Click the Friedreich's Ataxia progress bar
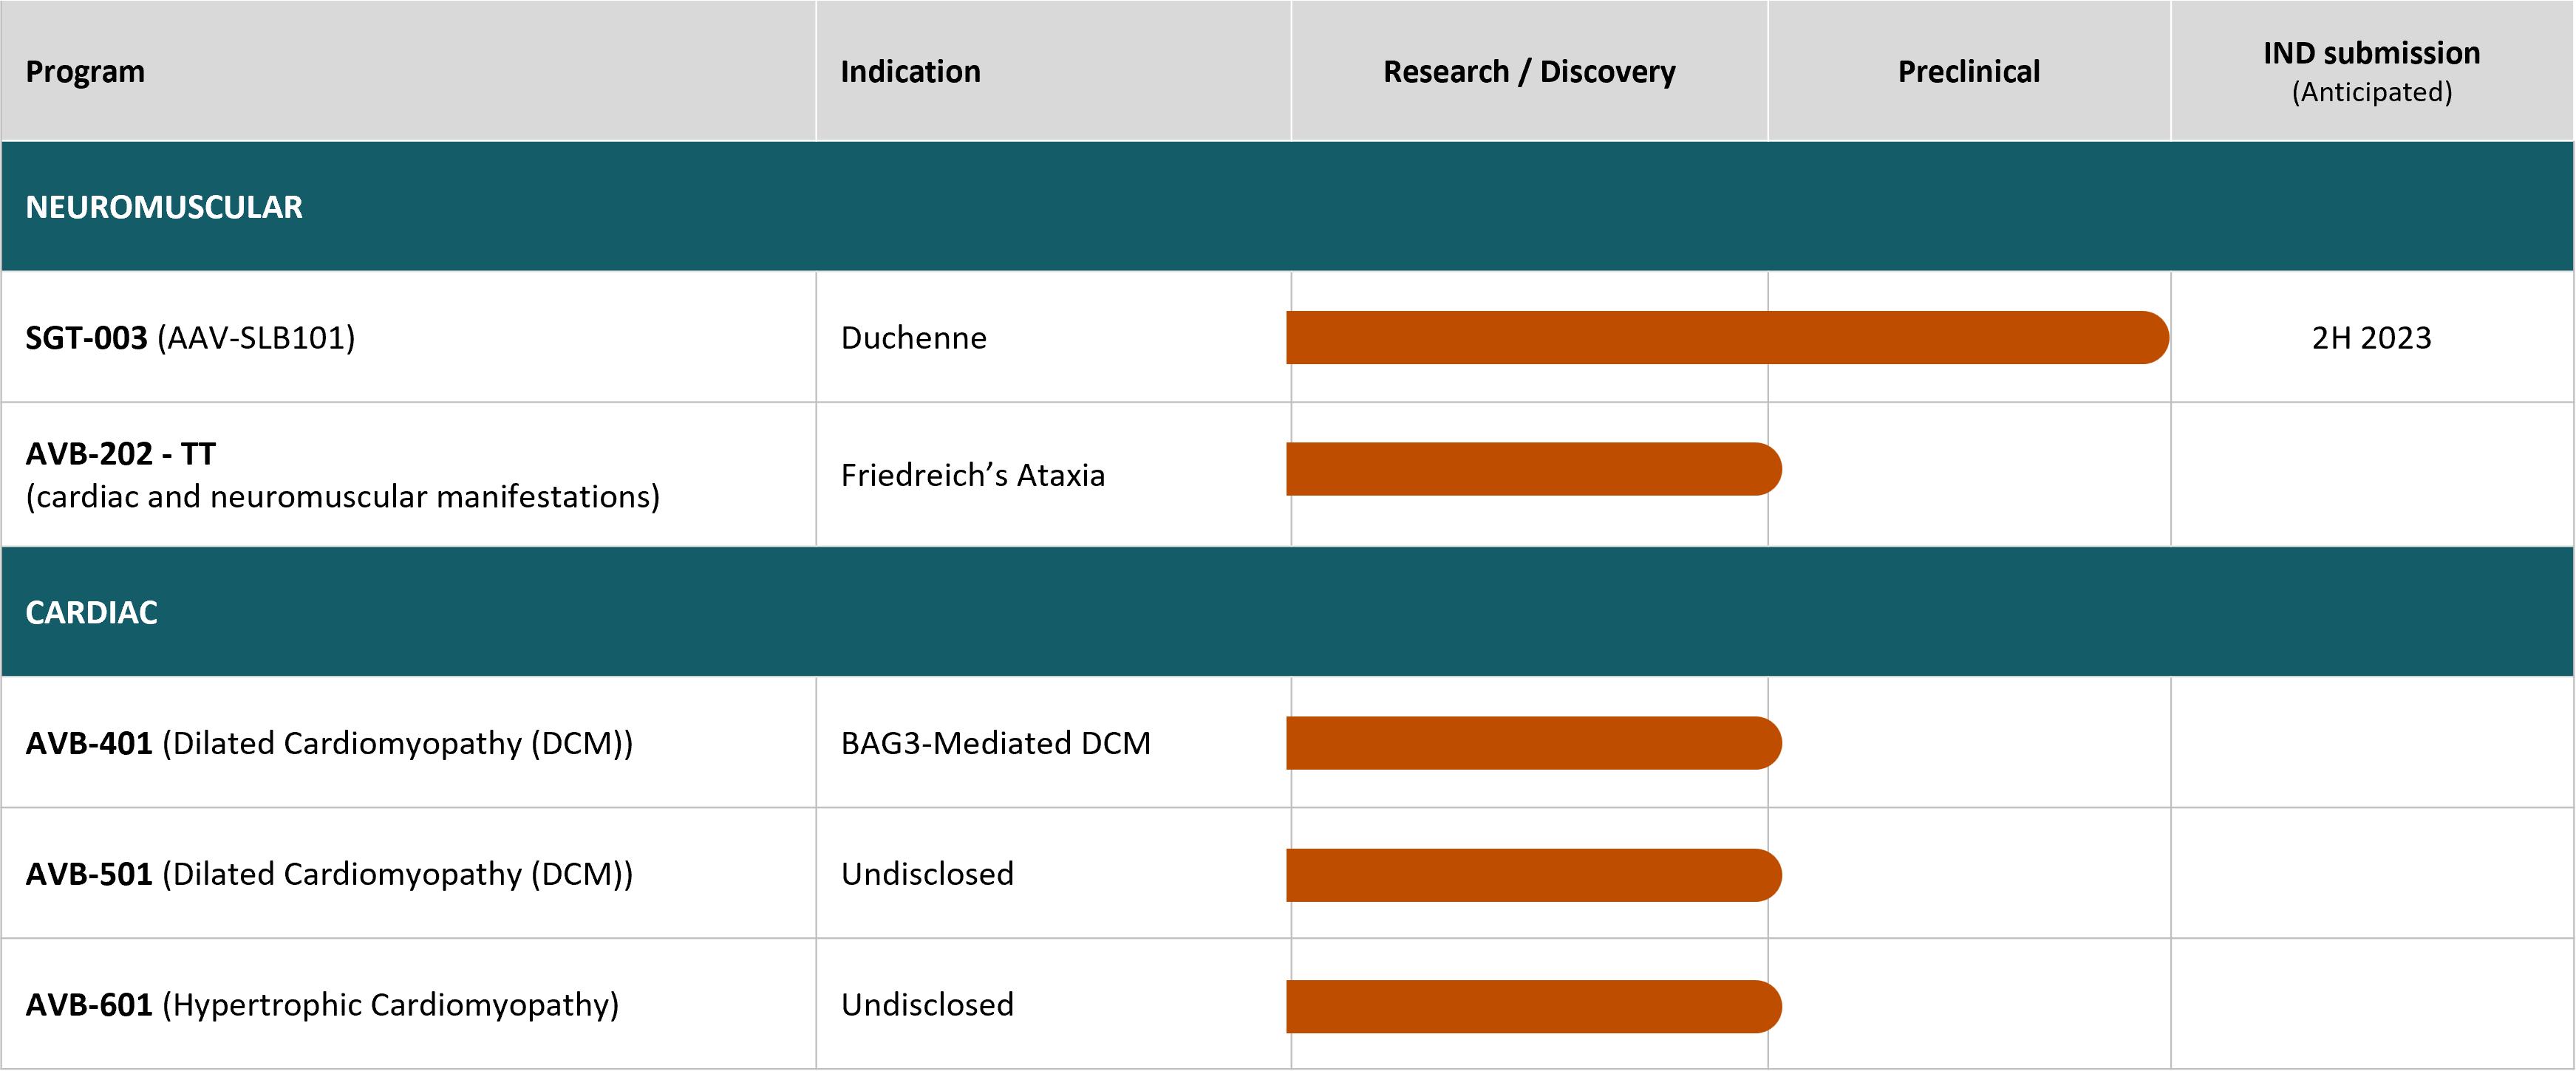The width and height of the screenshot is (2576, 1071). [1533, 469]
